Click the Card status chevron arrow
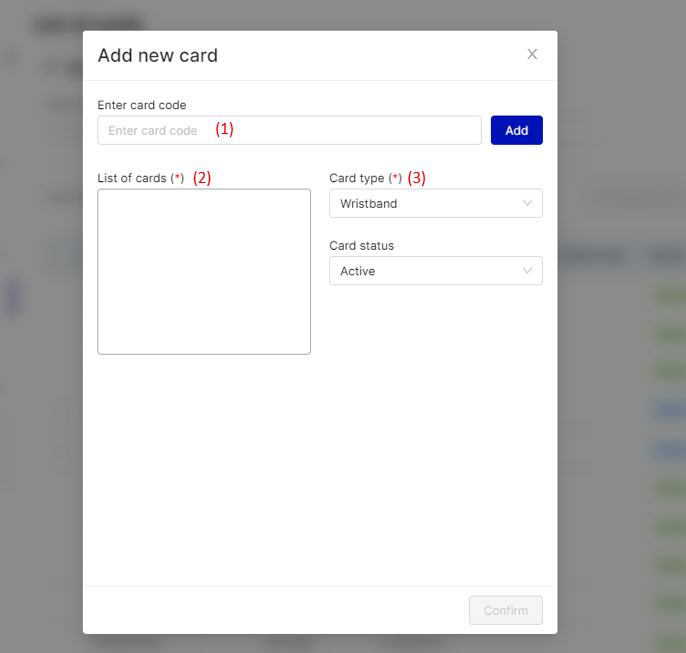 (528, 271)
